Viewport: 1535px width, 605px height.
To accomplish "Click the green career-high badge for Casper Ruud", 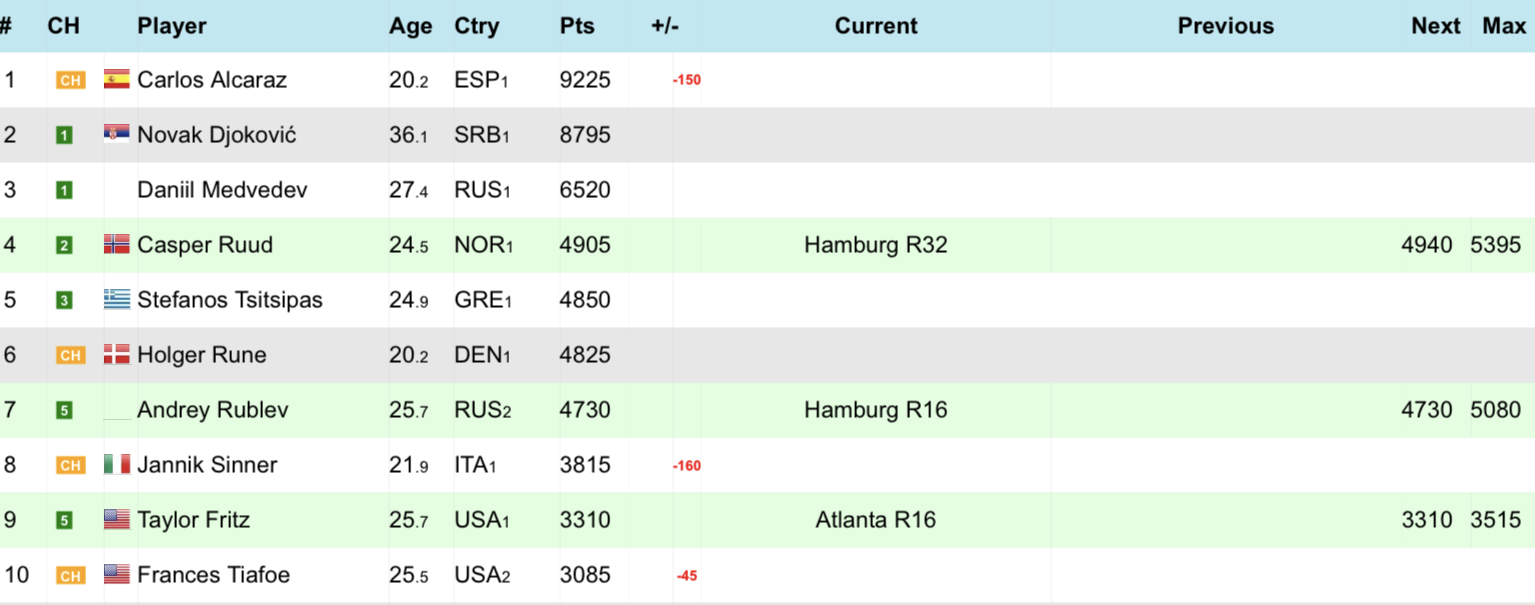I will (x=64, y=246).
